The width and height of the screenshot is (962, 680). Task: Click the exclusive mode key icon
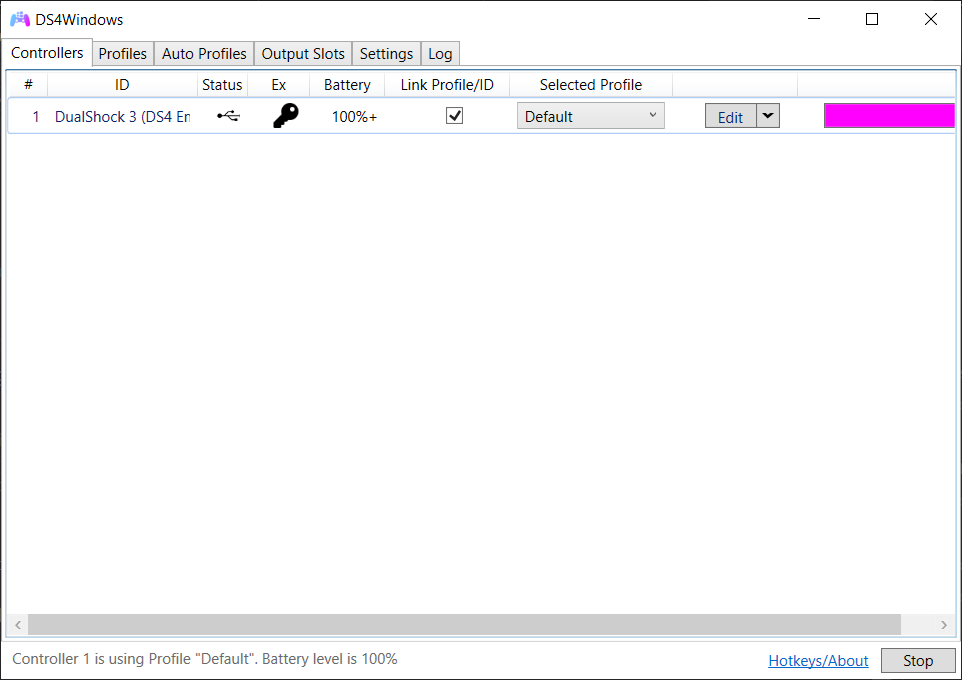(285, 115)
